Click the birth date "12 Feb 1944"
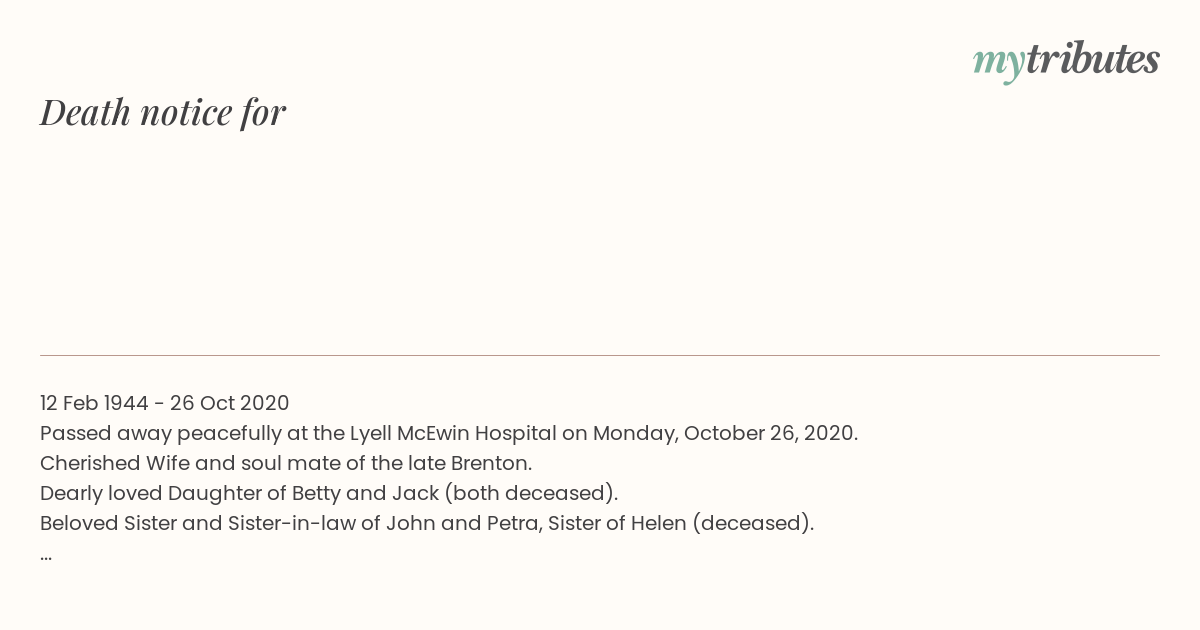1200x630 pixels. [94, 403]
